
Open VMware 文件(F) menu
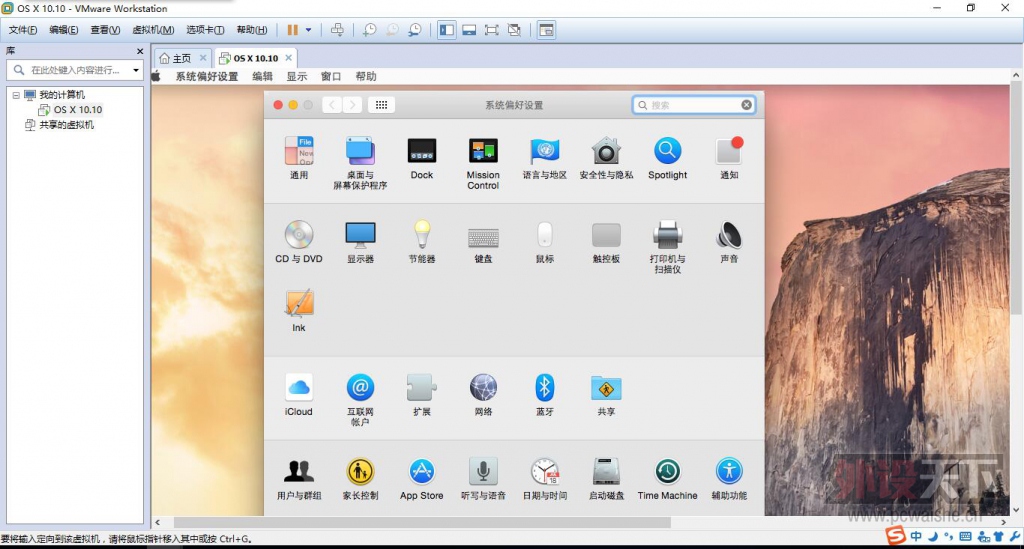tap(23, 30)
